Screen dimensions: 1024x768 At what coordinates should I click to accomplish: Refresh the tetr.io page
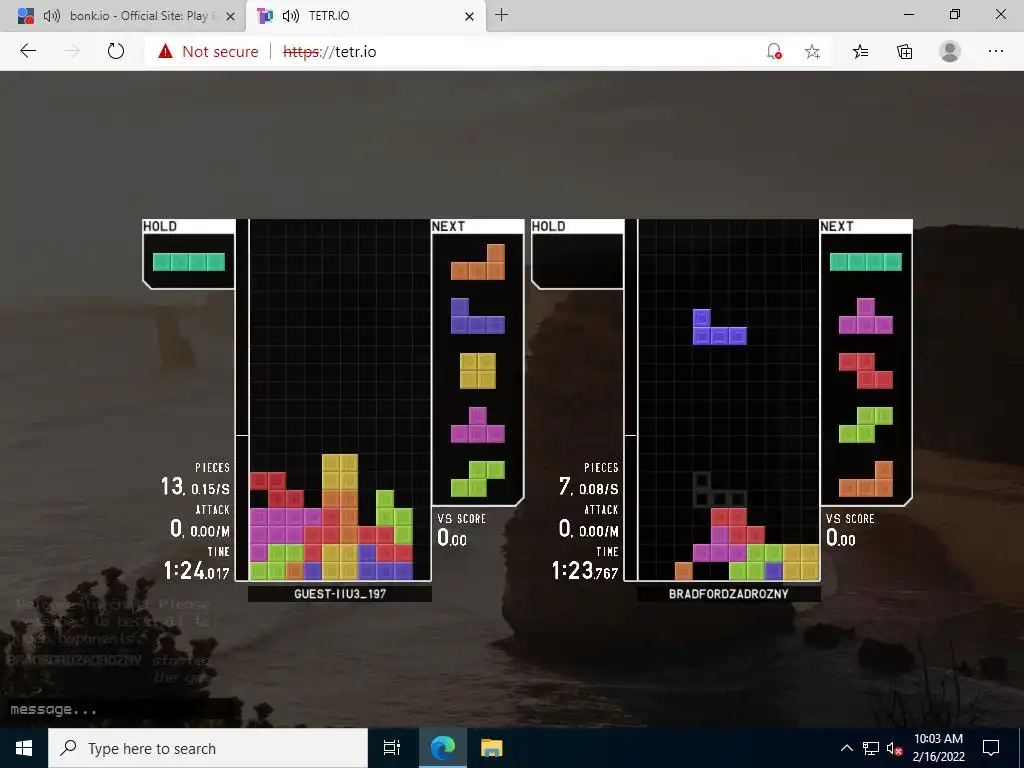(116, 51)
